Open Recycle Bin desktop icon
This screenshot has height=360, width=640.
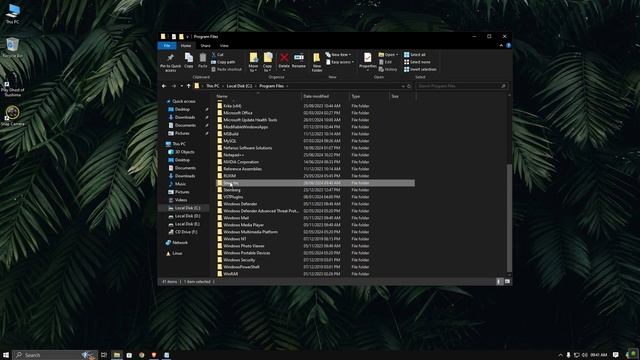coord(12,47)
